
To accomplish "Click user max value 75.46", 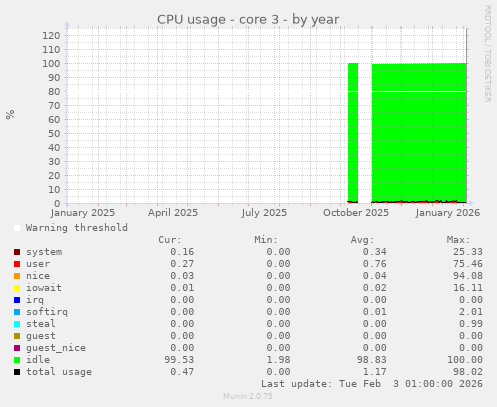I will pyautogui.click(x=468, y=264).
